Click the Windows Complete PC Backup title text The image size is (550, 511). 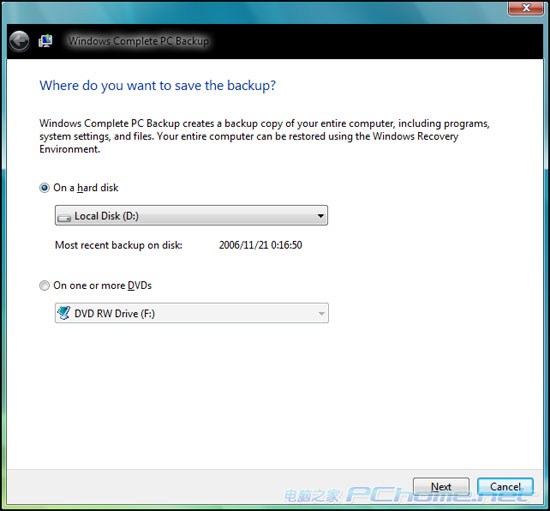click(139, 41)
